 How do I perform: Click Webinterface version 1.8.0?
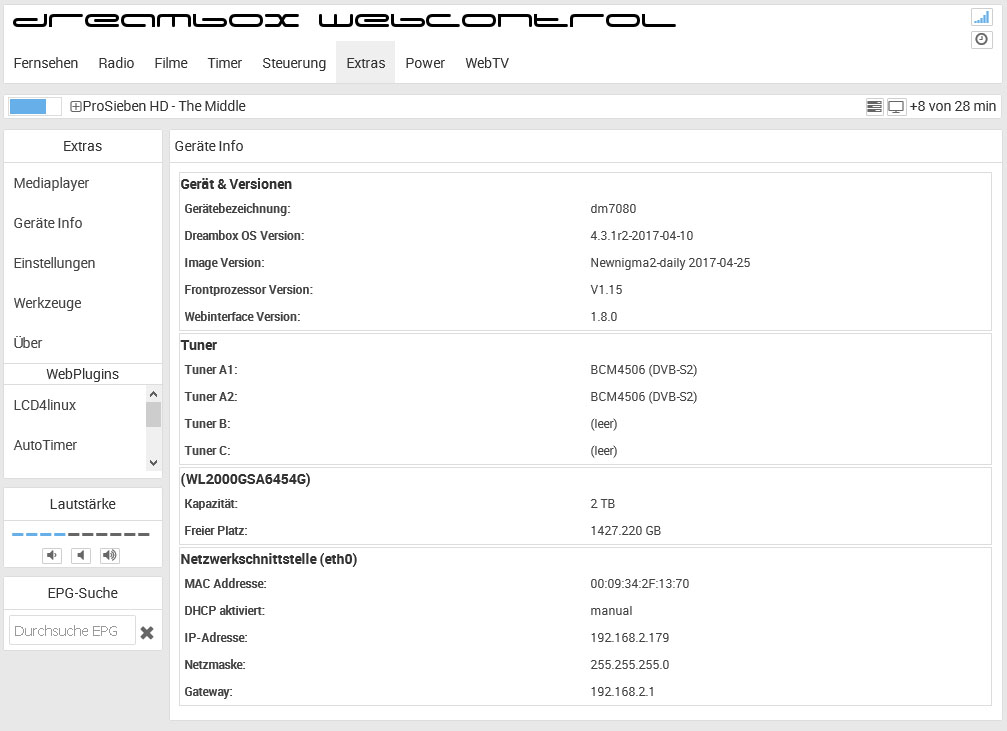click(604, 317)
